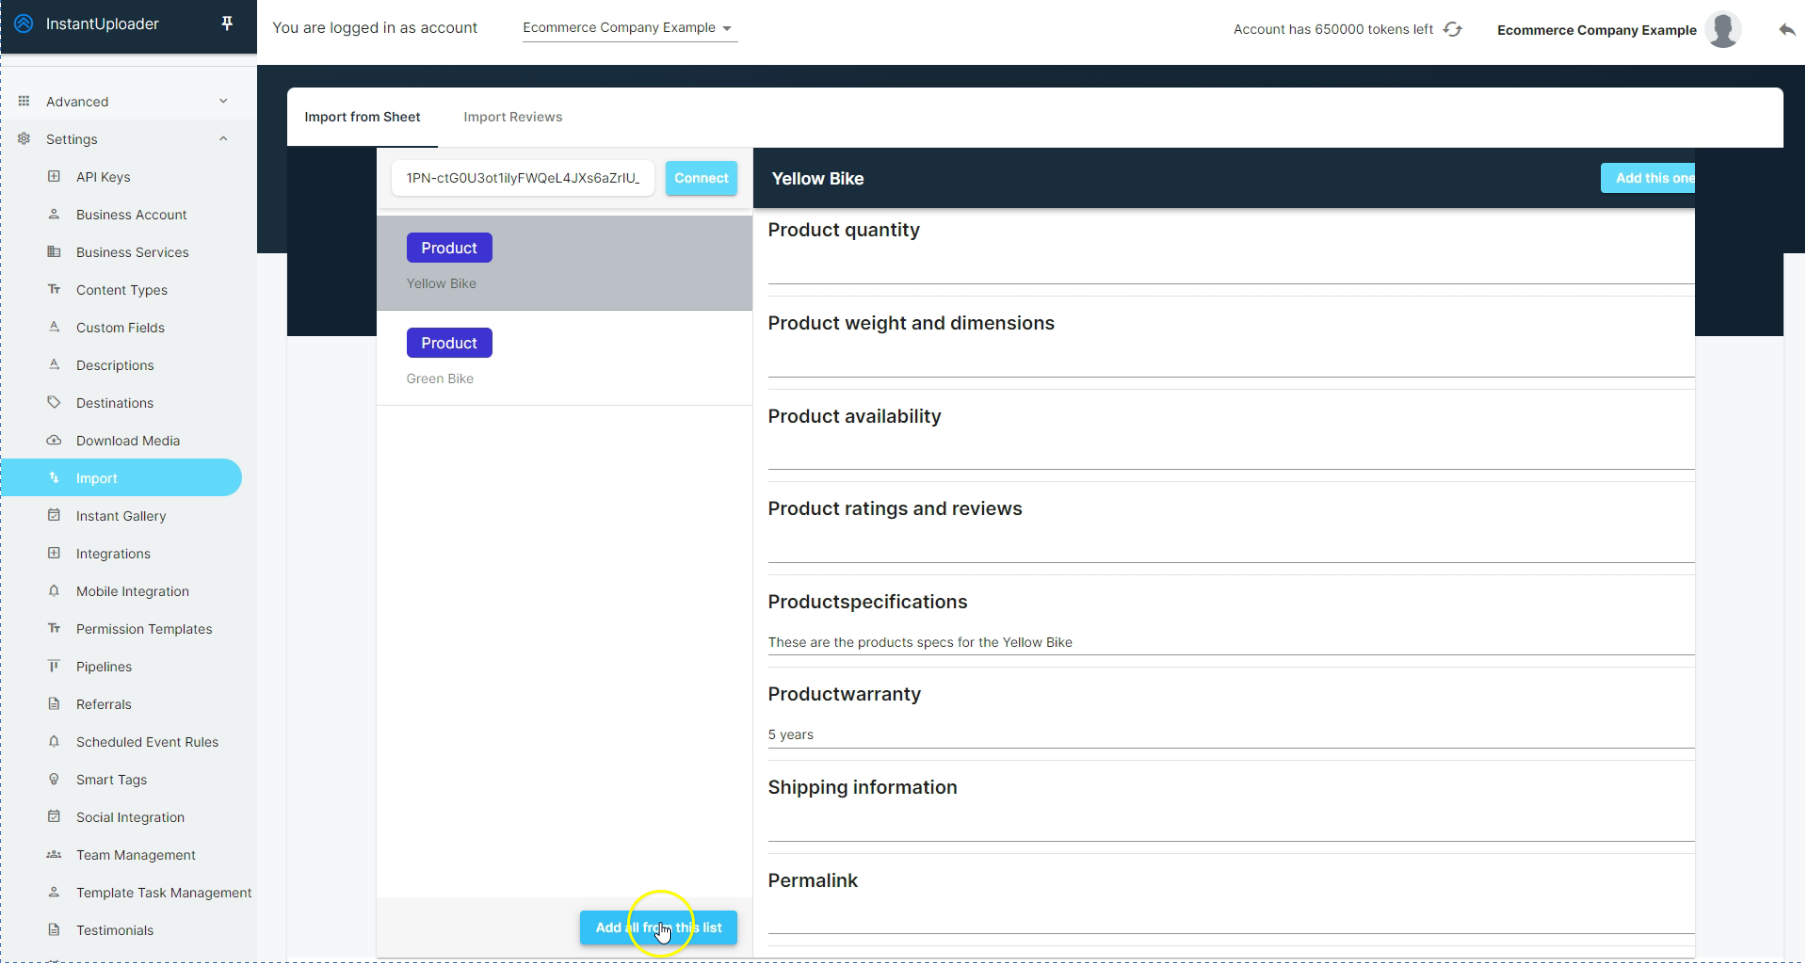Screen dimensions: 1805x963
Task: Click the refresh tokens icon
Action: point(1453,30)
